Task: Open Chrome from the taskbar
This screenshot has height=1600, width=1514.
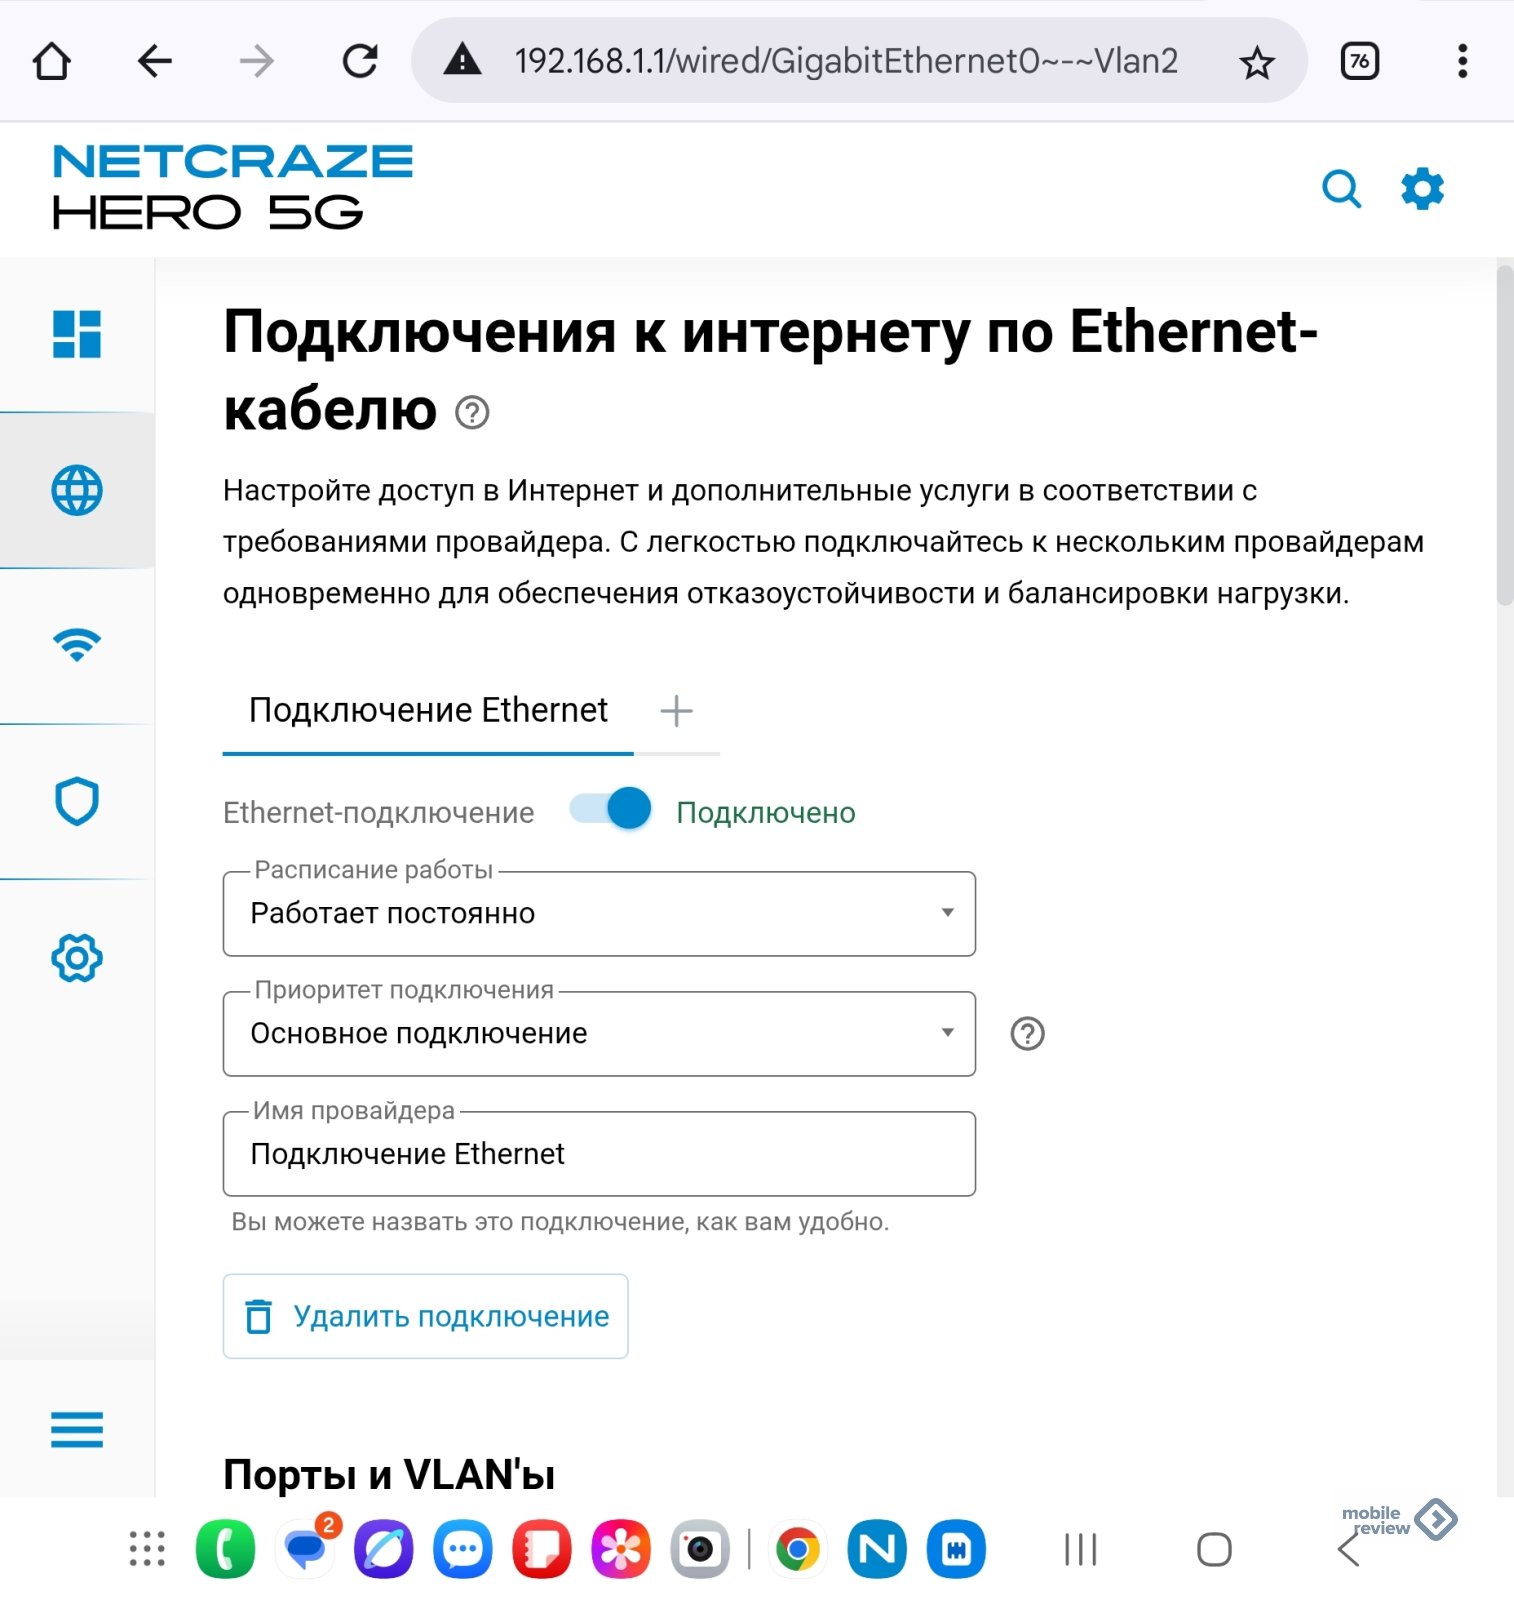Action: click(797, 1549)
